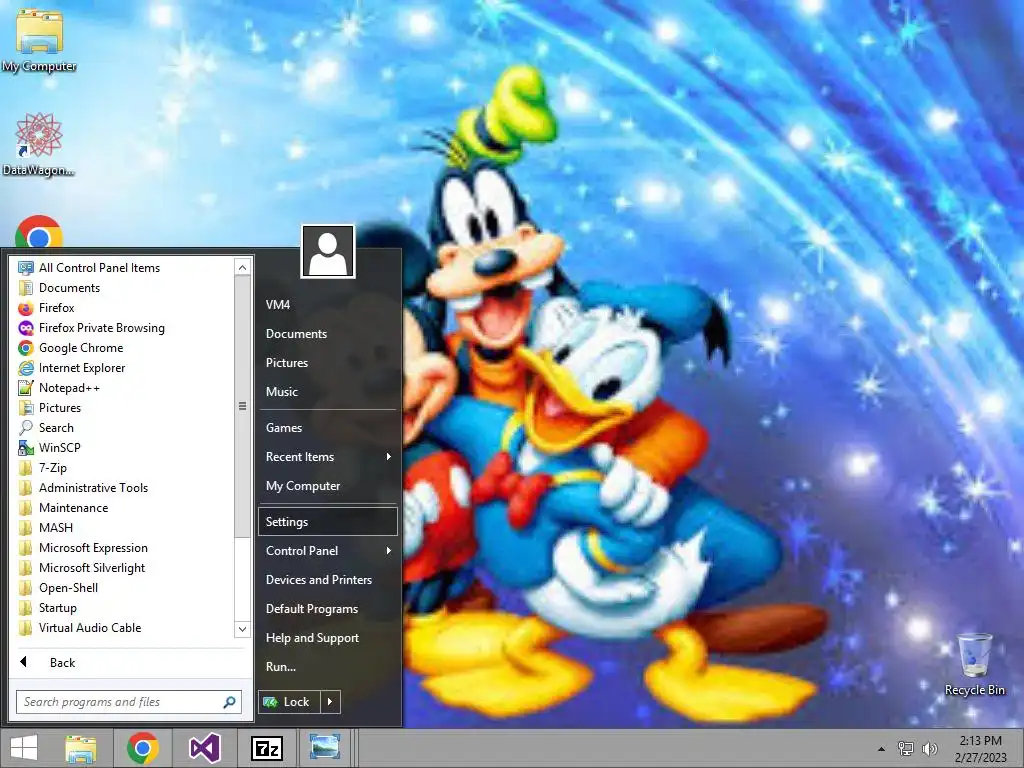The height and width of the screenshot is (768, 1024).
Task: Open DataWagon desktop shortcut
Action: pos(39,145)
